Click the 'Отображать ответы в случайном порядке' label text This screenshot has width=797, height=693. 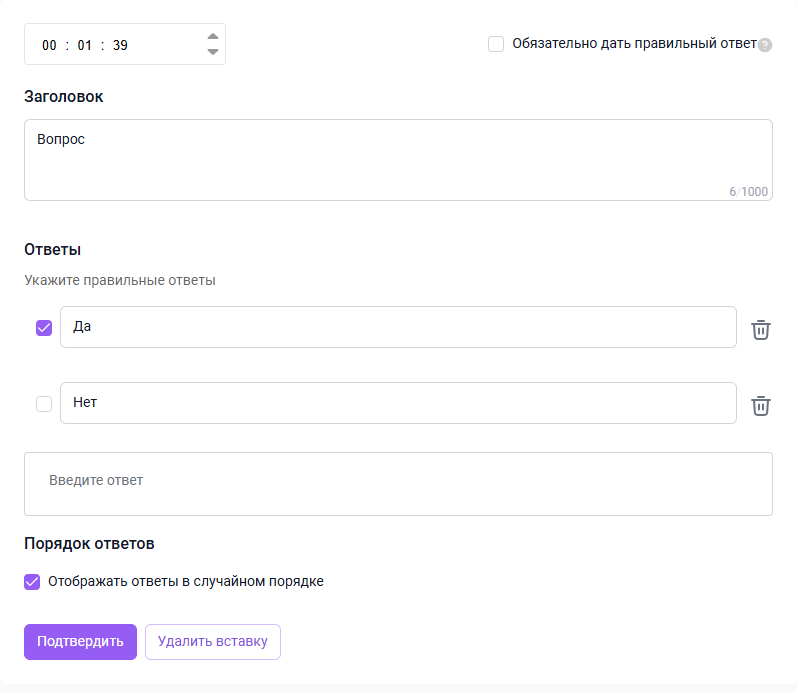[x=186, y=581]
